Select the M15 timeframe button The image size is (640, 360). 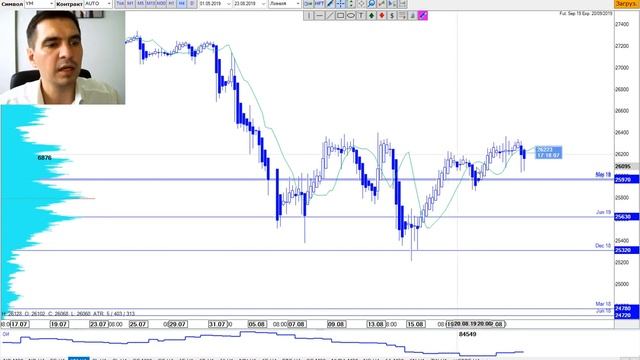tap(151, 4)
